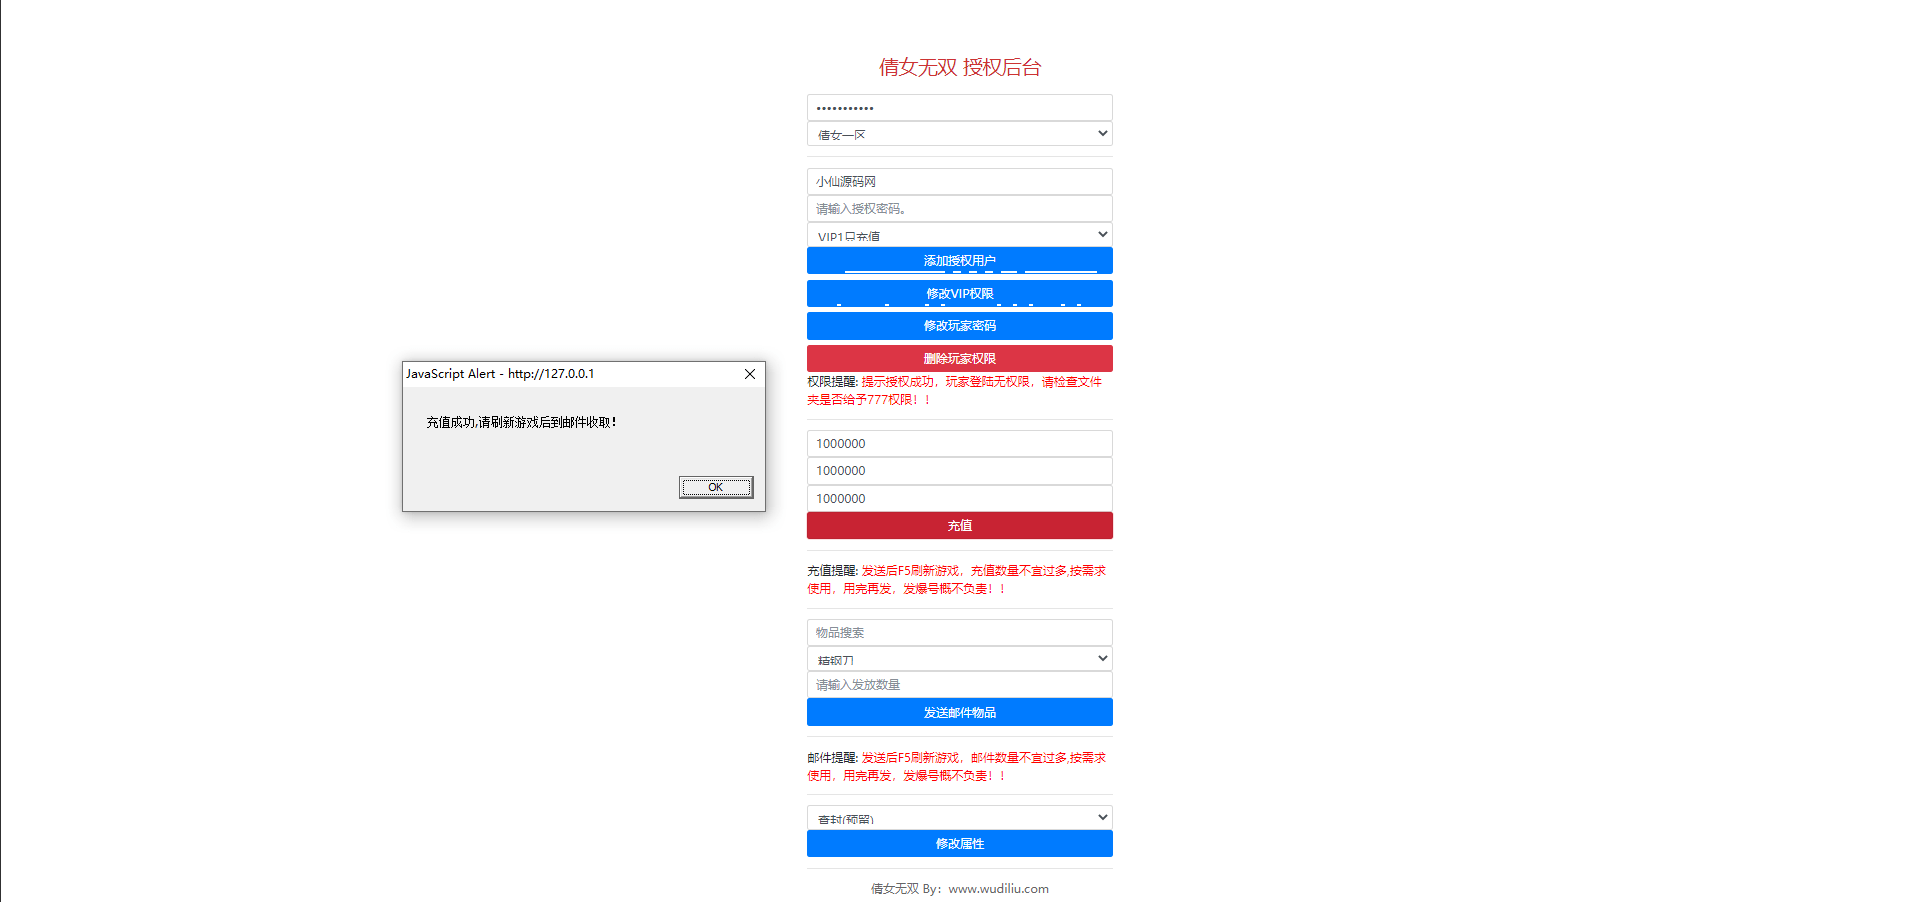Click the topmost 1000000 amount field
1916x902 pixels.
point(960,444)
